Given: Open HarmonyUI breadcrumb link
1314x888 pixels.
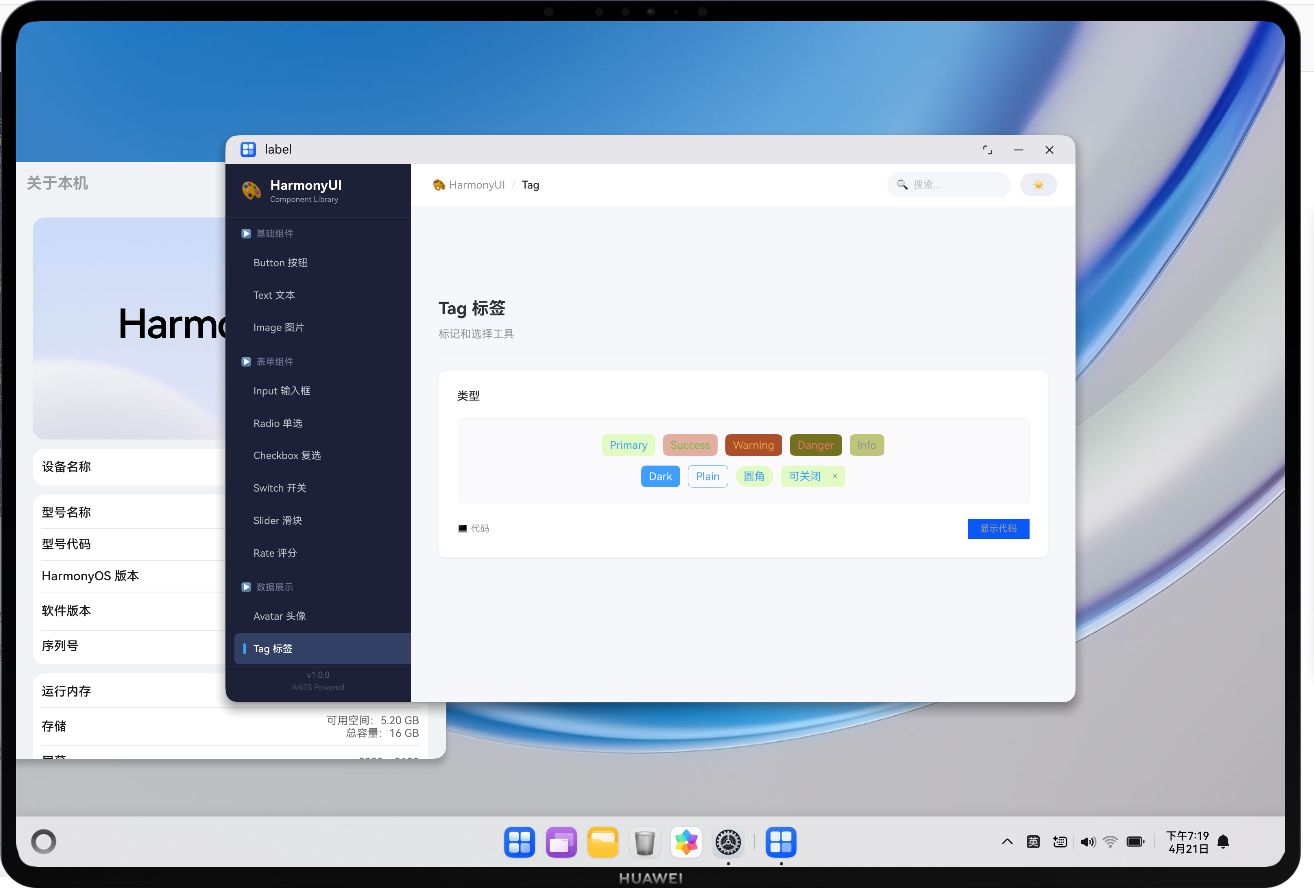Looking at the screenshot, I should [469, 185].
